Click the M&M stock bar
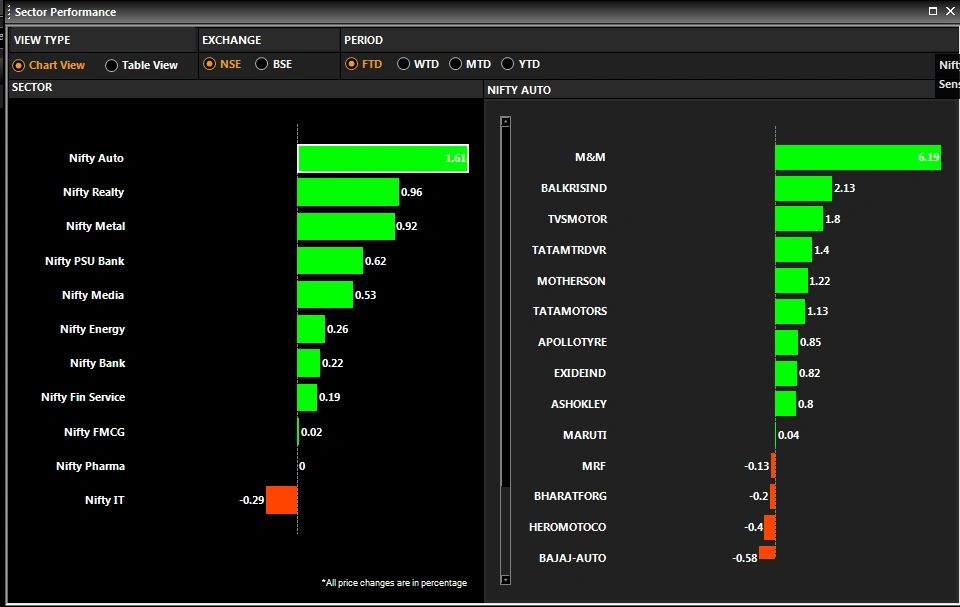This screenshot has width=960, height=607. pos(857,157)
